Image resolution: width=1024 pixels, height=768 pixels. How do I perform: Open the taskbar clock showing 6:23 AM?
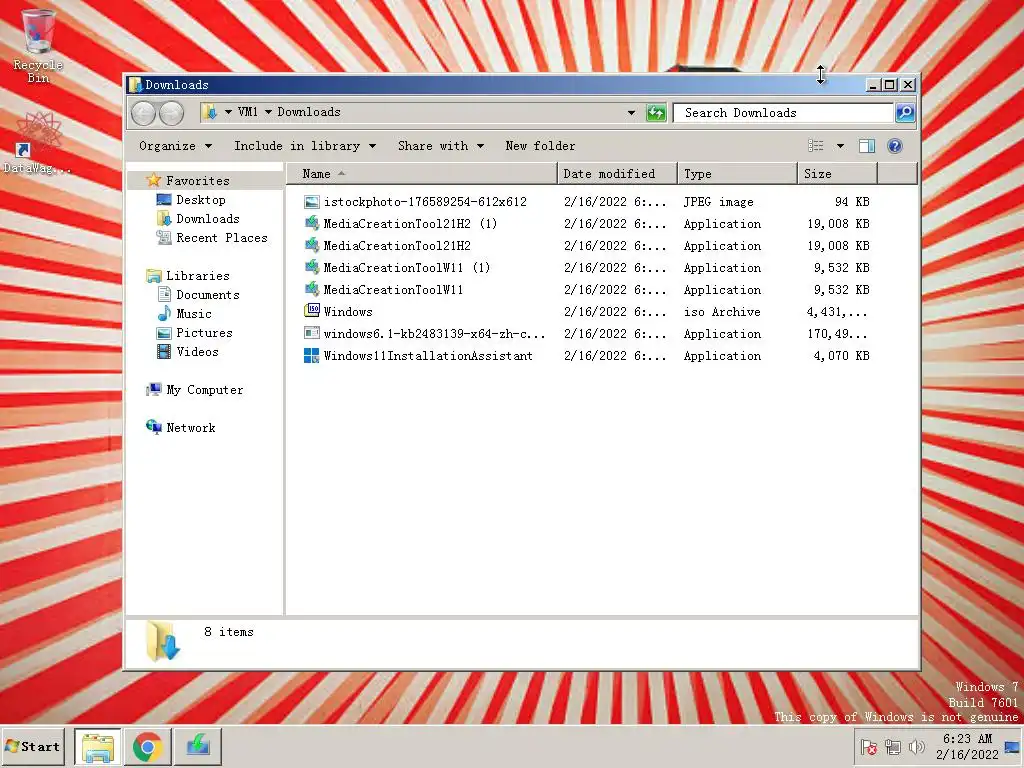[x=967, y=746]
